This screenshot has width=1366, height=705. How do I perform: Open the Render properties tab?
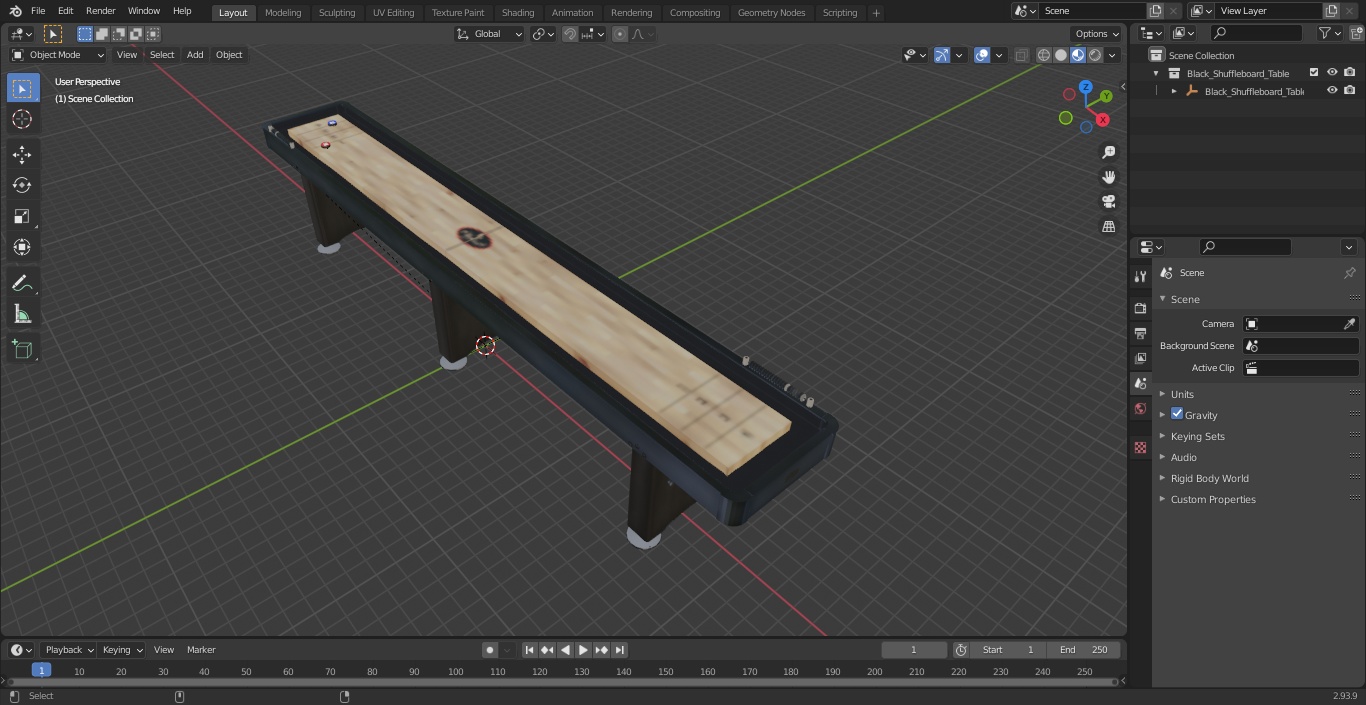click(x=1140, y=308)
